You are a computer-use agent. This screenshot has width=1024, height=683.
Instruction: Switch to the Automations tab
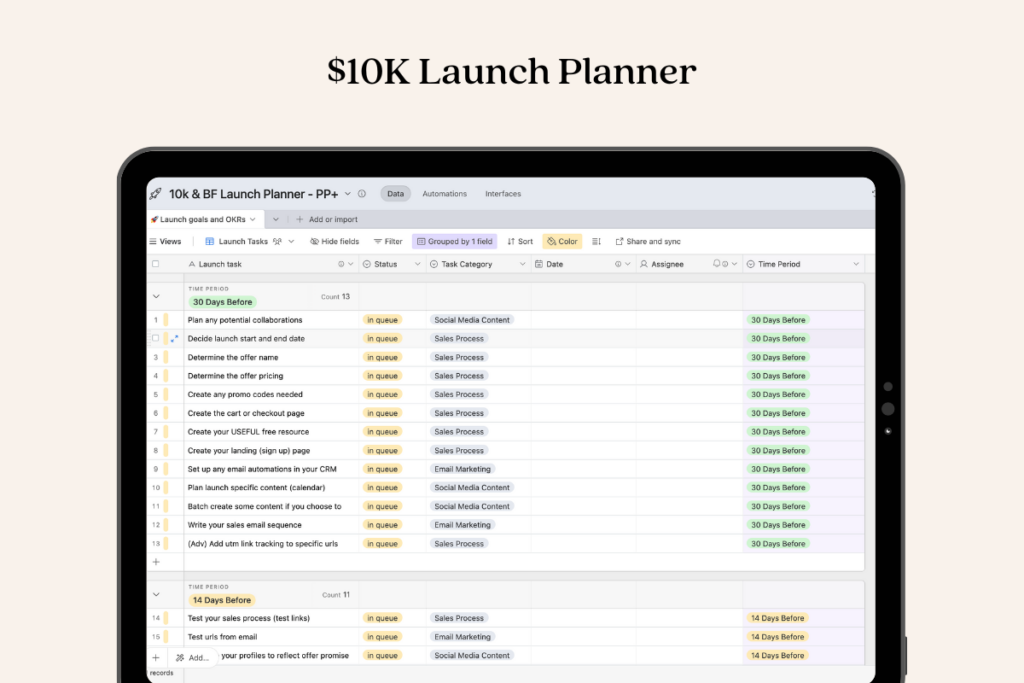tap(444, 194)
